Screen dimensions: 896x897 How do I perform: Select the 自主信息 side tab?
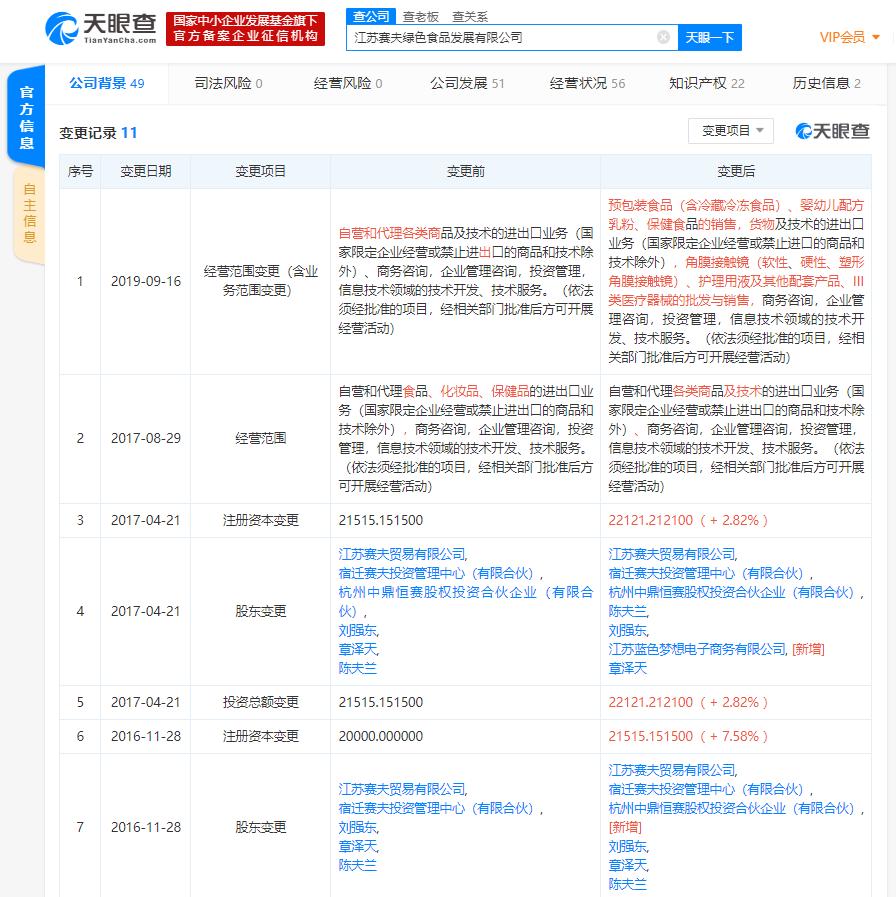[29, 213]
